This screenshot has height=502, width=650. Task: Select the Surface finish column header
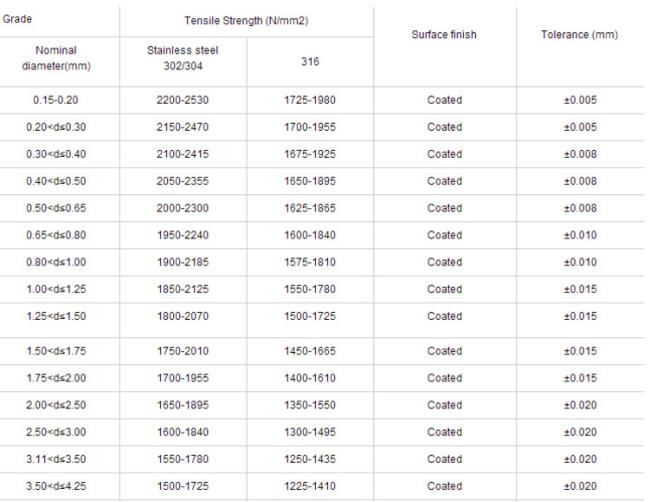point(444,34)
